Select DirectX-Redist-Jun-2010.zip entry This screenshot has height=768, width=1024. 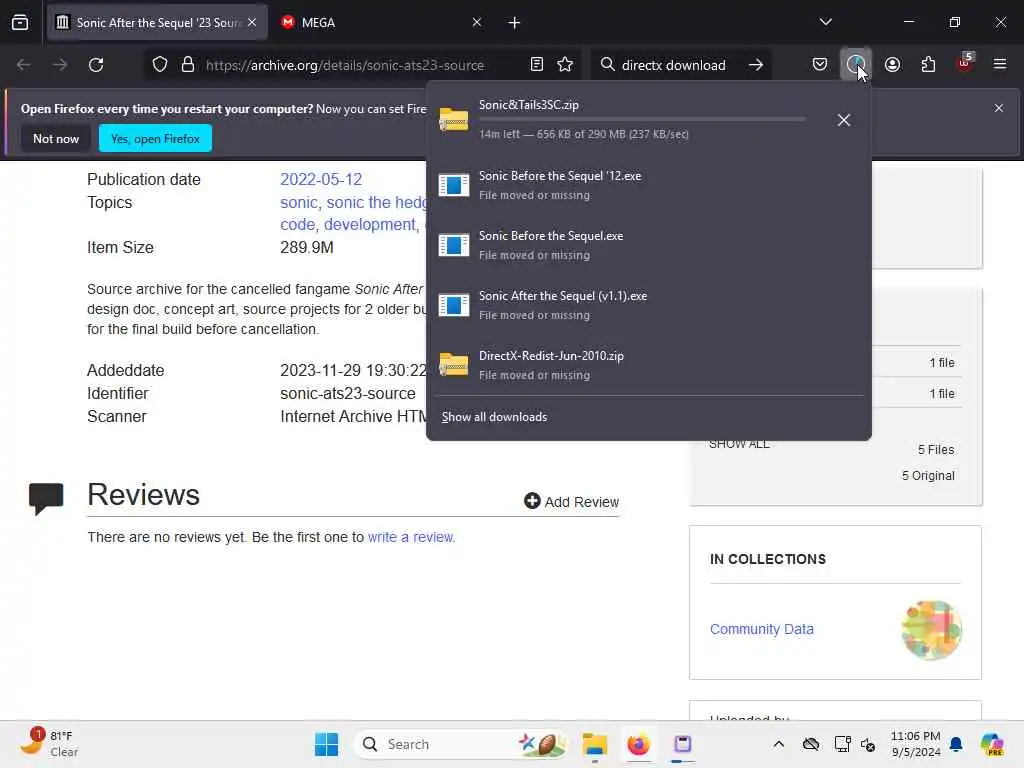[648, 365]
